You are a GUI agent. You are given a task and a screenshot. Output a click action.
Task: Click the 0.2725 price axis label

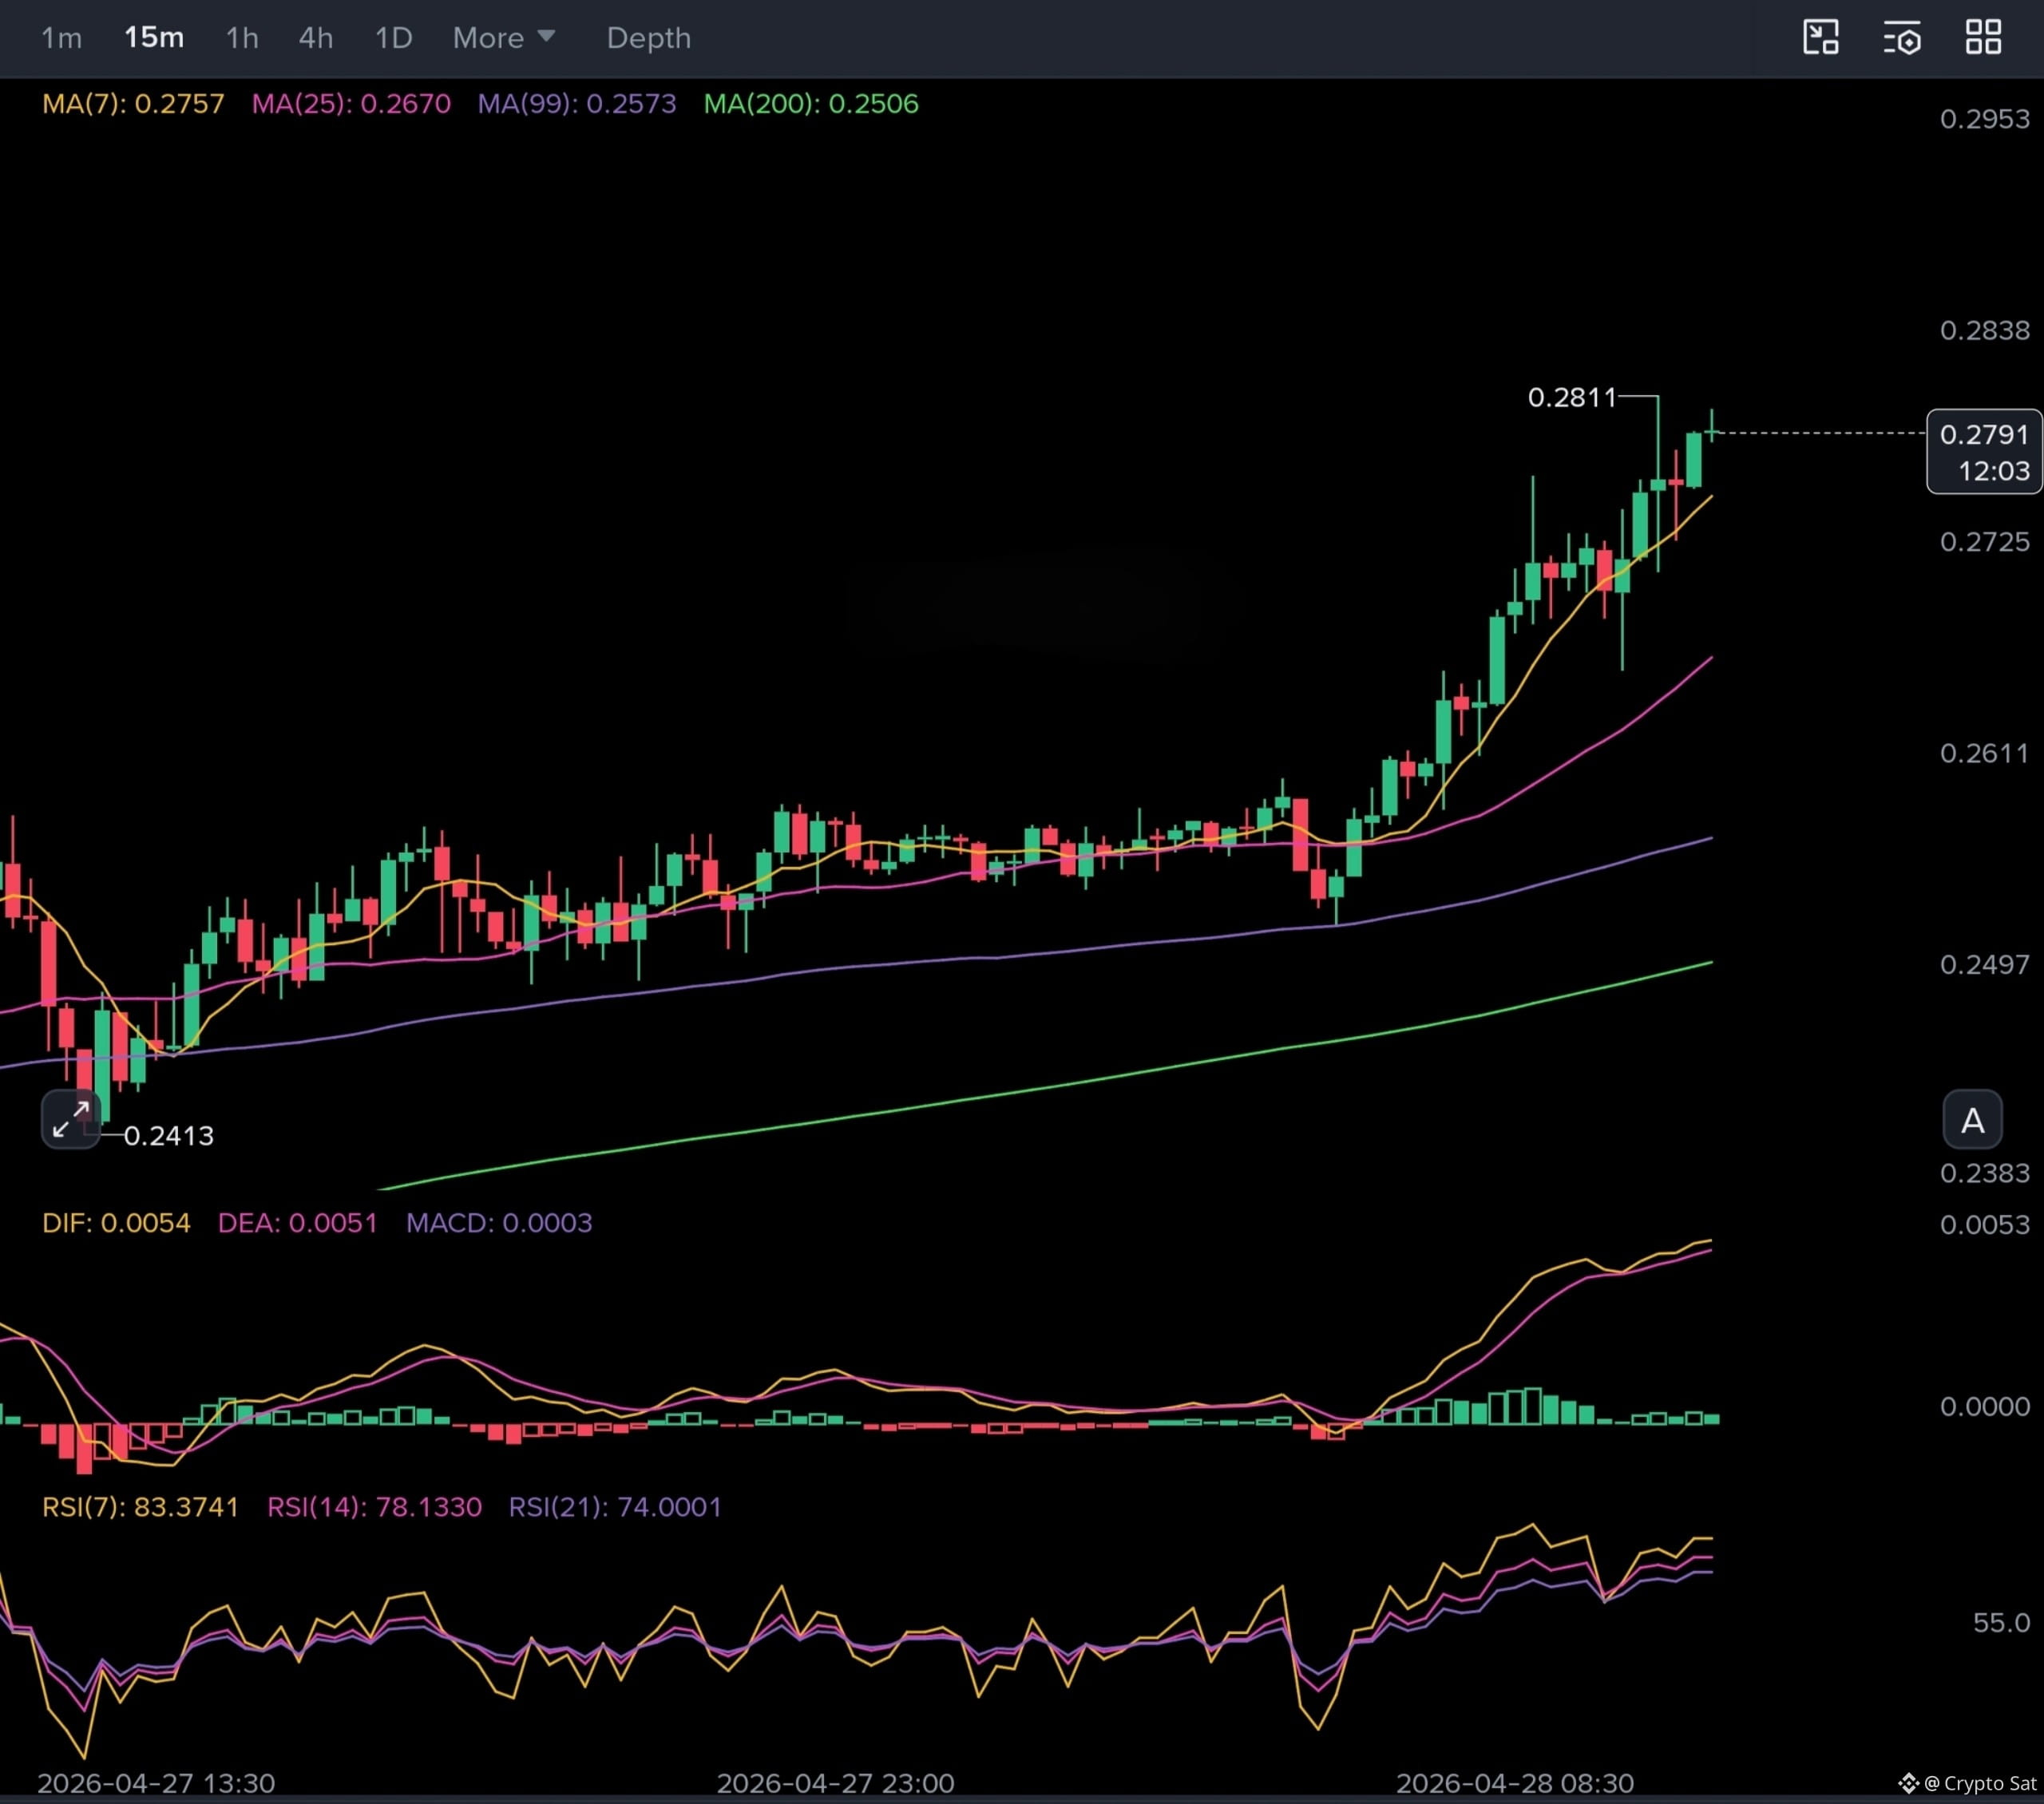click(1985, 542)
